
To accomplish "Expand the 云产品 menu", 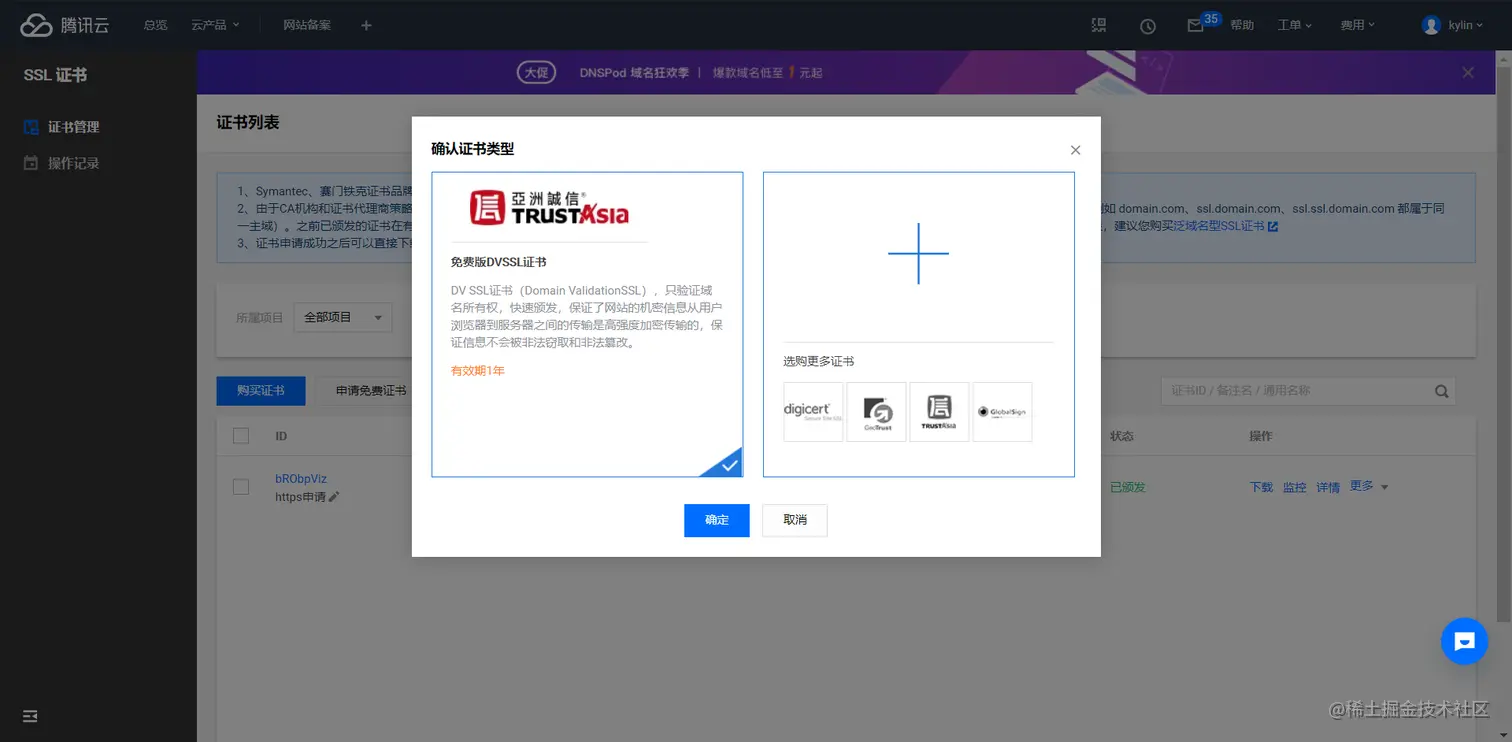I will pos(215,25).
